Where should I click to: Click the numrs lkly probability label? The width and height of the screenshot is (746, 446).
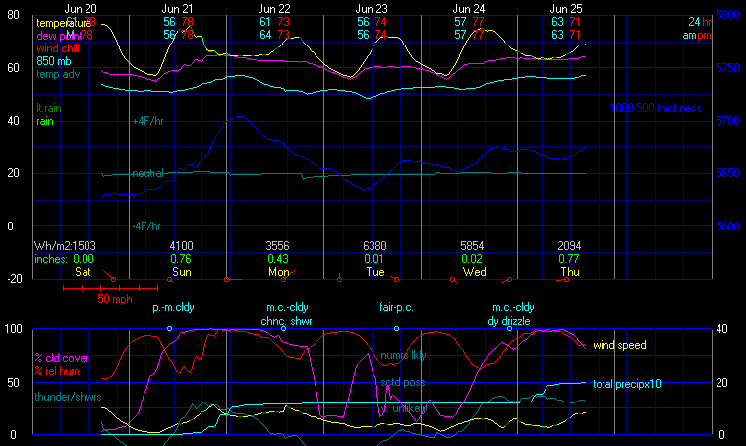(x=403, y=355)
